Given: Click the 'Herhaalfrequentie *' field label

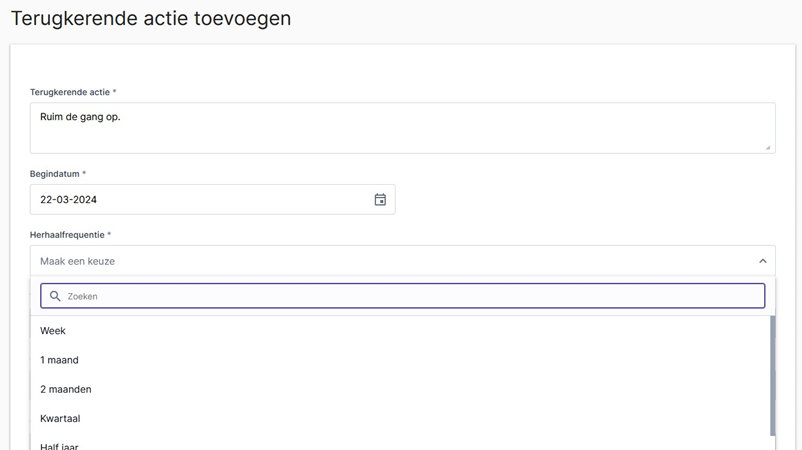Looking at the screenshot, I should [70, 235].
